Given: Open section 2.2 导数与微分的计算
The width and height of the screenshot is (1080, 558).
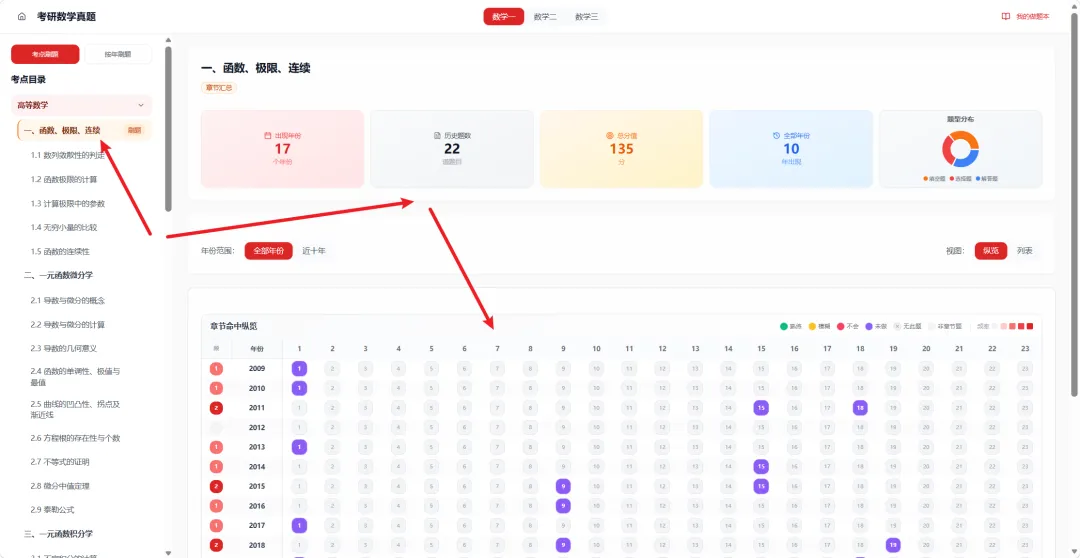Looking at the screenshot, I should tap(68, 324).
